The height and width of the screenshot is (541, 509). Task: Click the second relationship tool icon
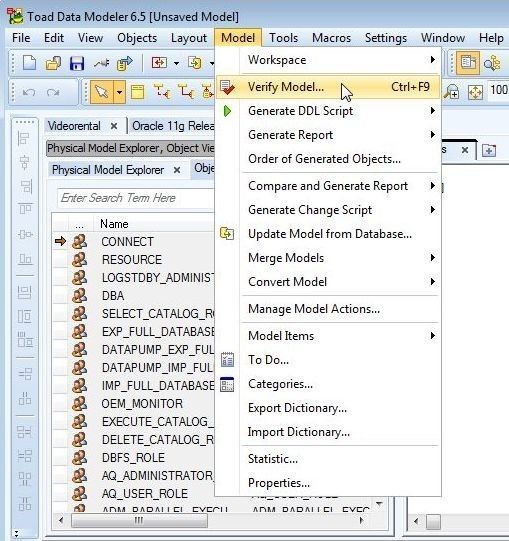186,92
